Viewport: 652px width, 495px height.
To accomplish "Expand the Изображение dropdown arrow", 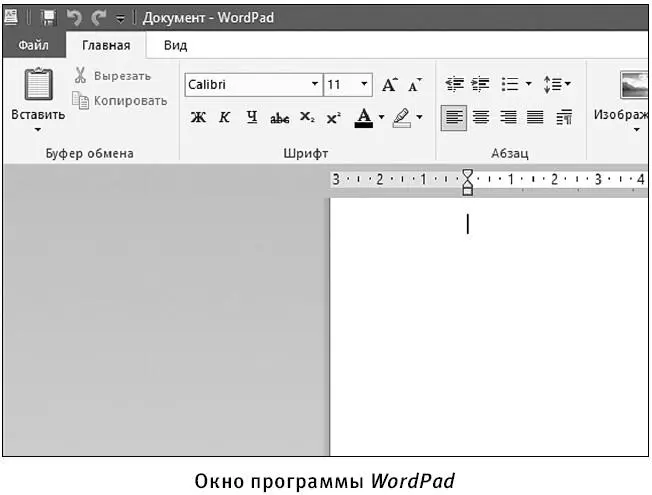I will pos(637,130).
